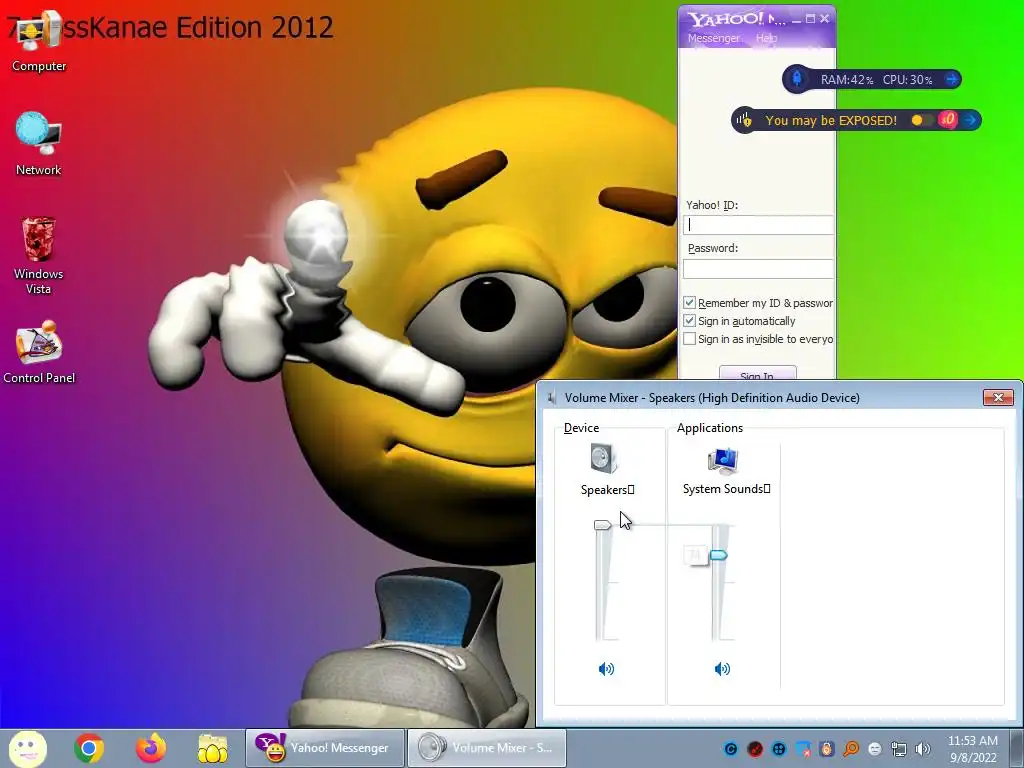Click into the Yahoo! ID field
1024x768 pixels.
(x=758, y=225)
